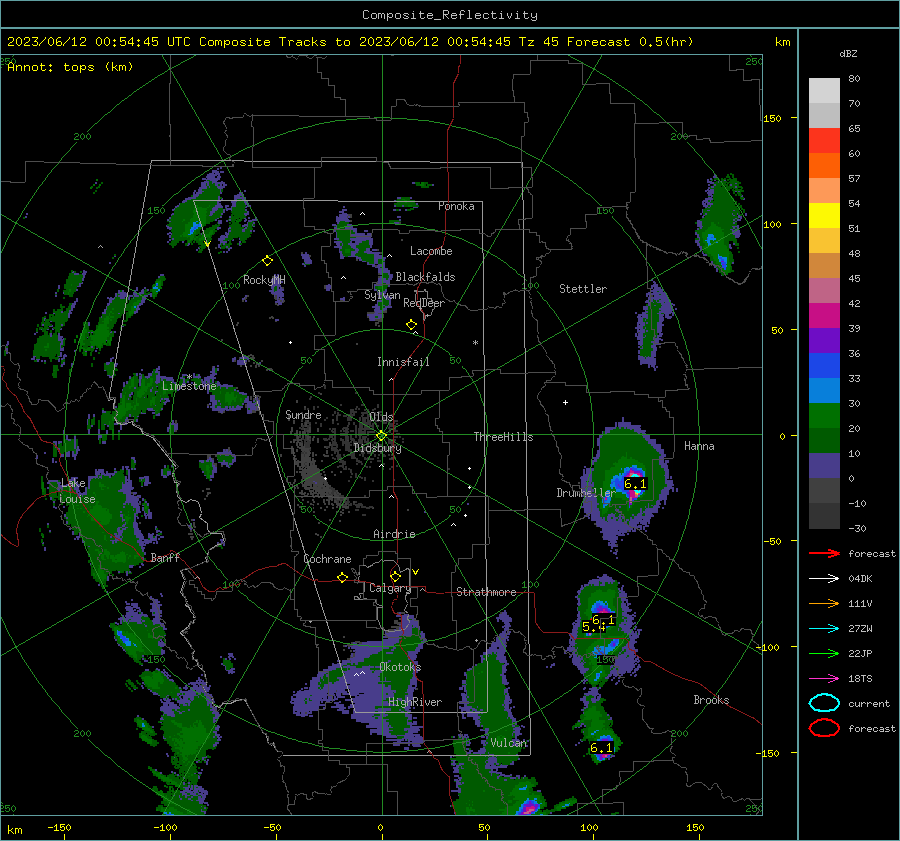
Task: Click the RockyMH label
Action: [264, 280]
